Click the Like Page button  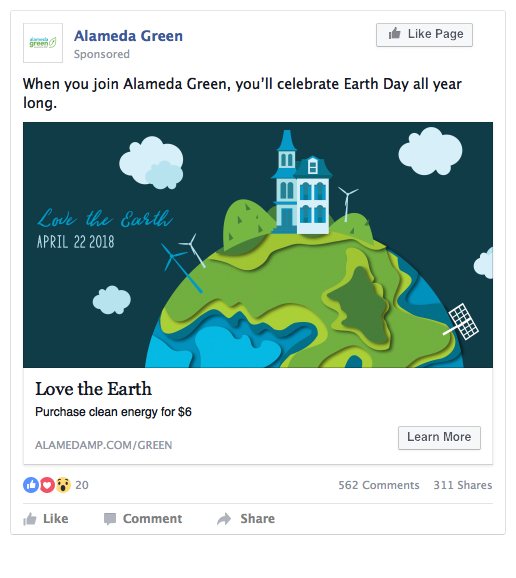[x=424, y=35]
